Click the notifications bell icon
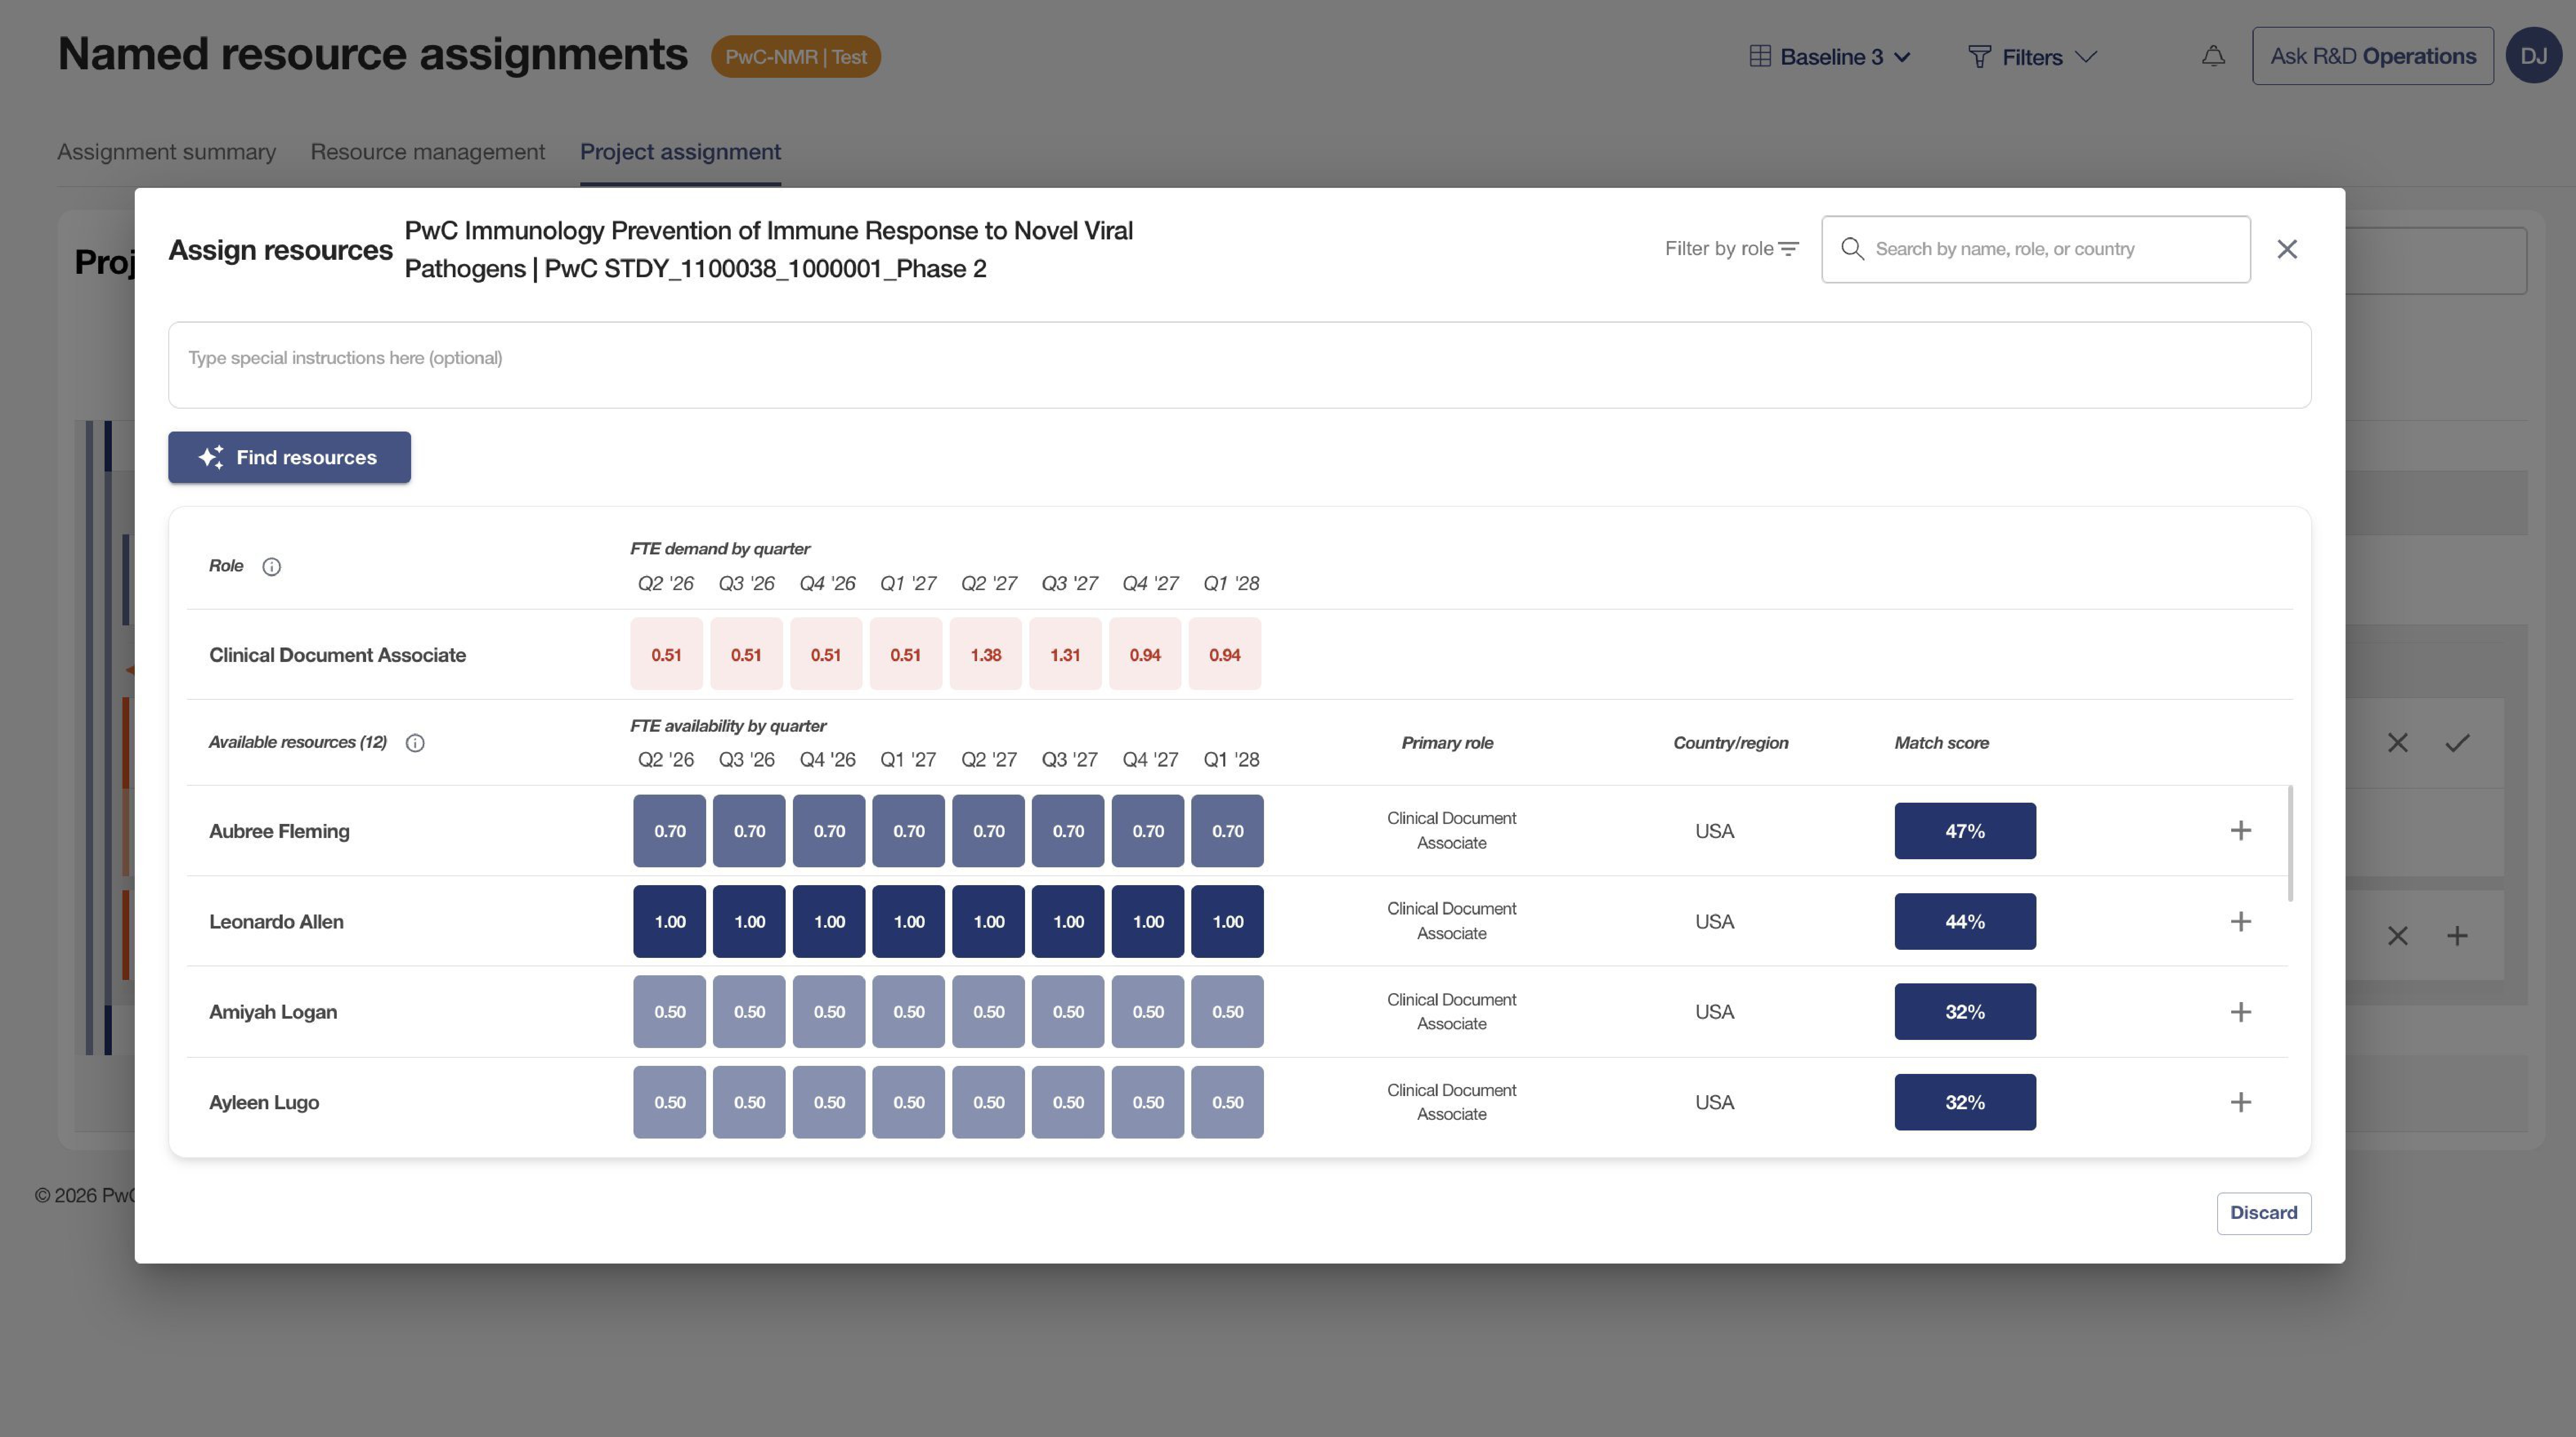 tap(2213, 57)
